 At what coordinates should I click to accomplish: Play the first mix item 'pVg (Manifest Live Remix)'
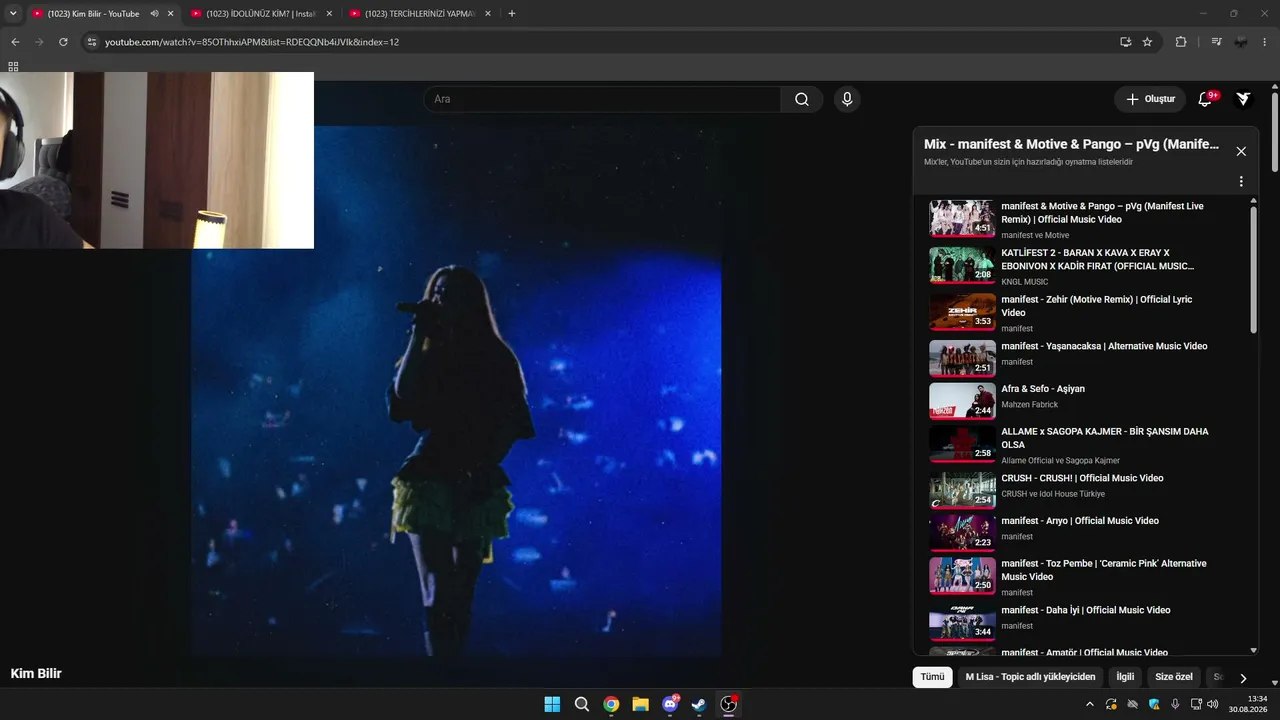coord(1086,219)
